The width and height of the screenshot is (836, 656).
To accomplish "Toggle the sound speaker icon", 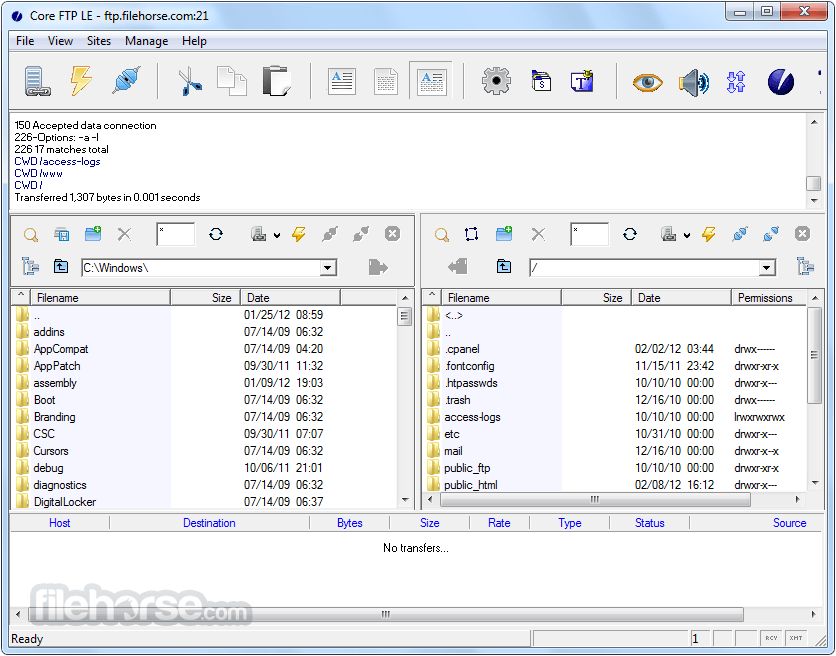I will pyautogui.click(x=693, y=82).
